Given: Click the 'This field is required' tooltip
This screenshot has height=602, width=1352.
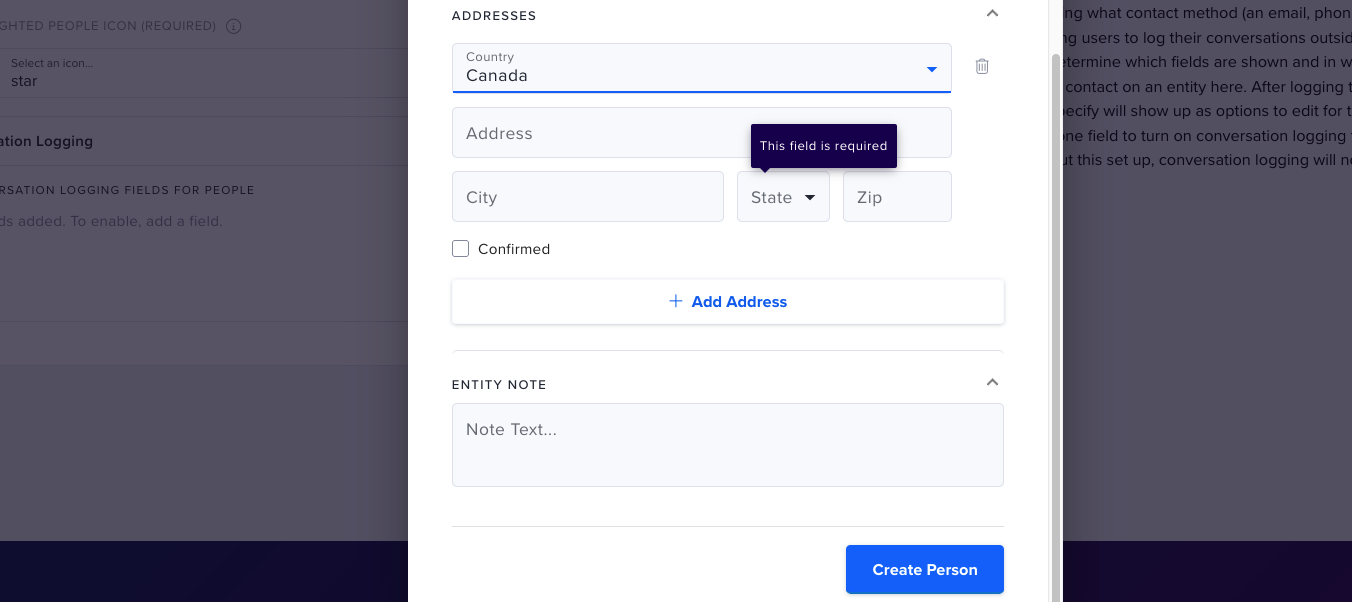Looking at the screenshot, I should click(x=823, y=146).
